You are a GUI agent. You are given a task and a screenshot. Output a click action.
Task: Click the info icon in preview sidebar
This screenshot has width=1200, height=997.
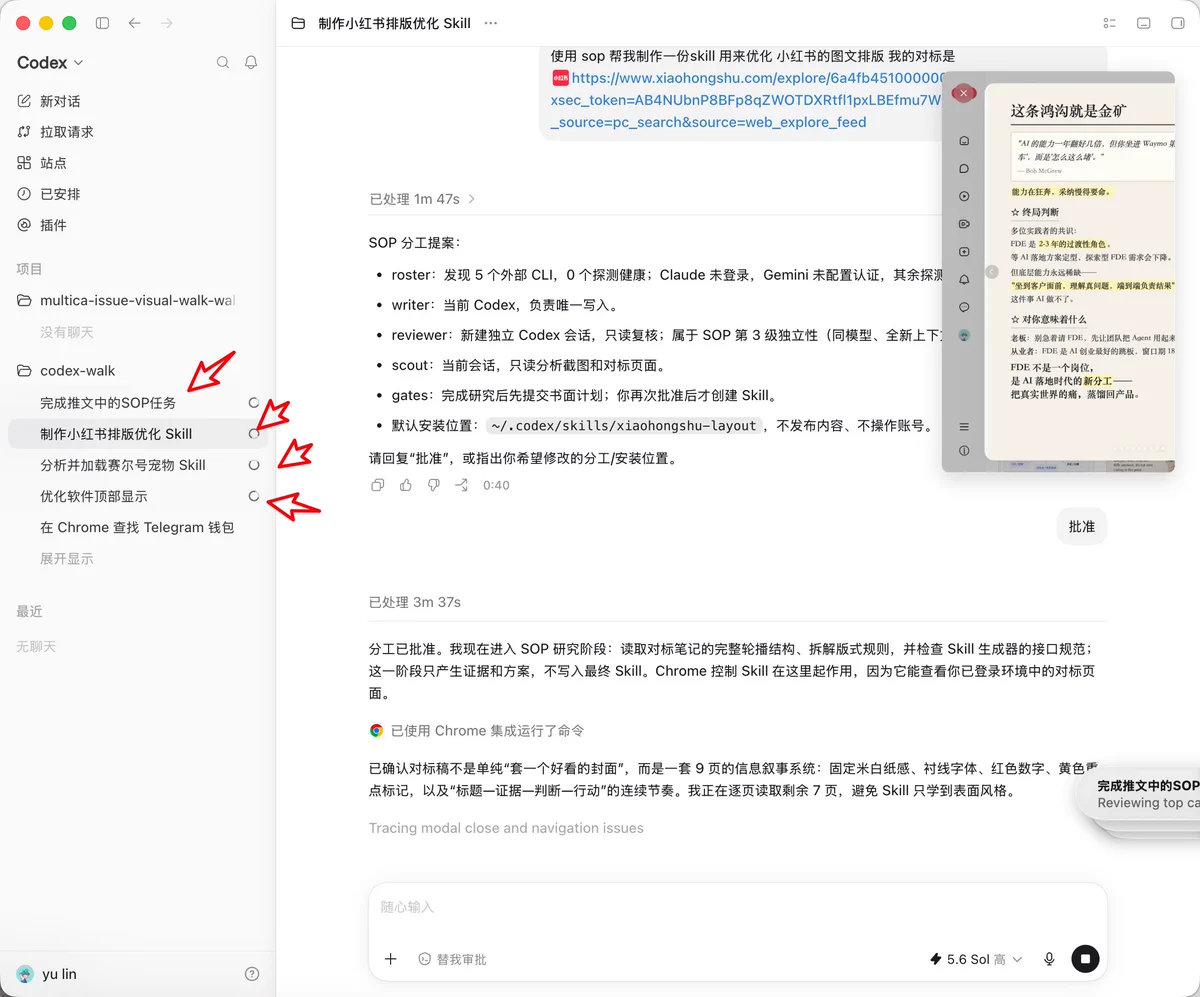click(x=964, y=451)
